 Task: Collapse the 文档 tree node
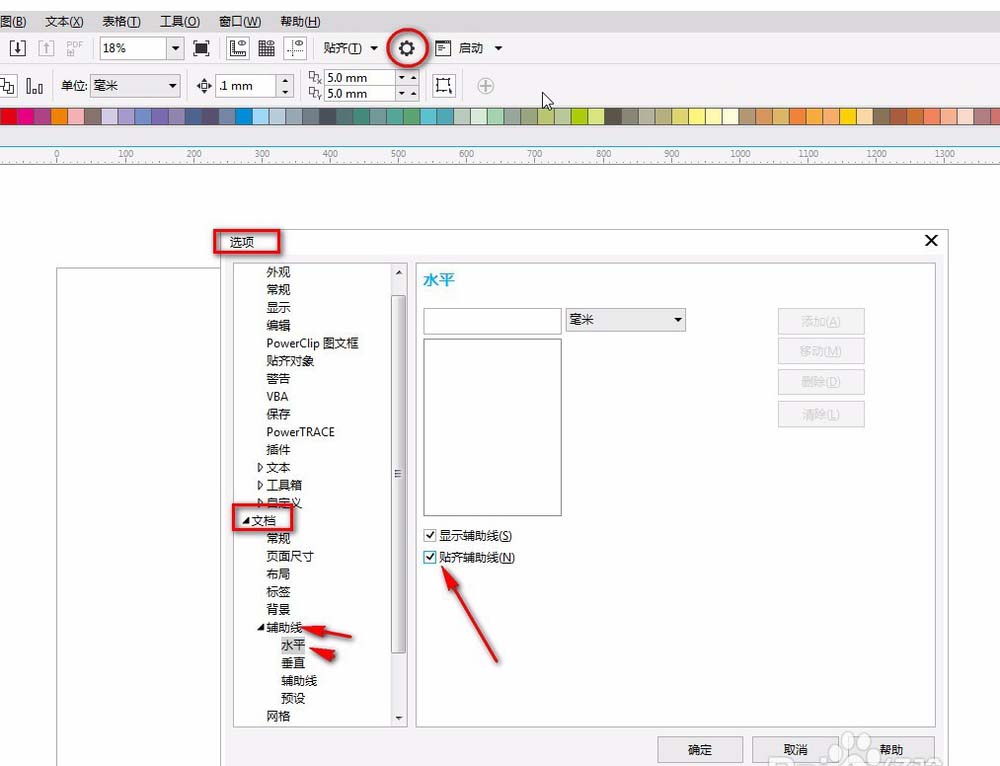click(246, 521)
